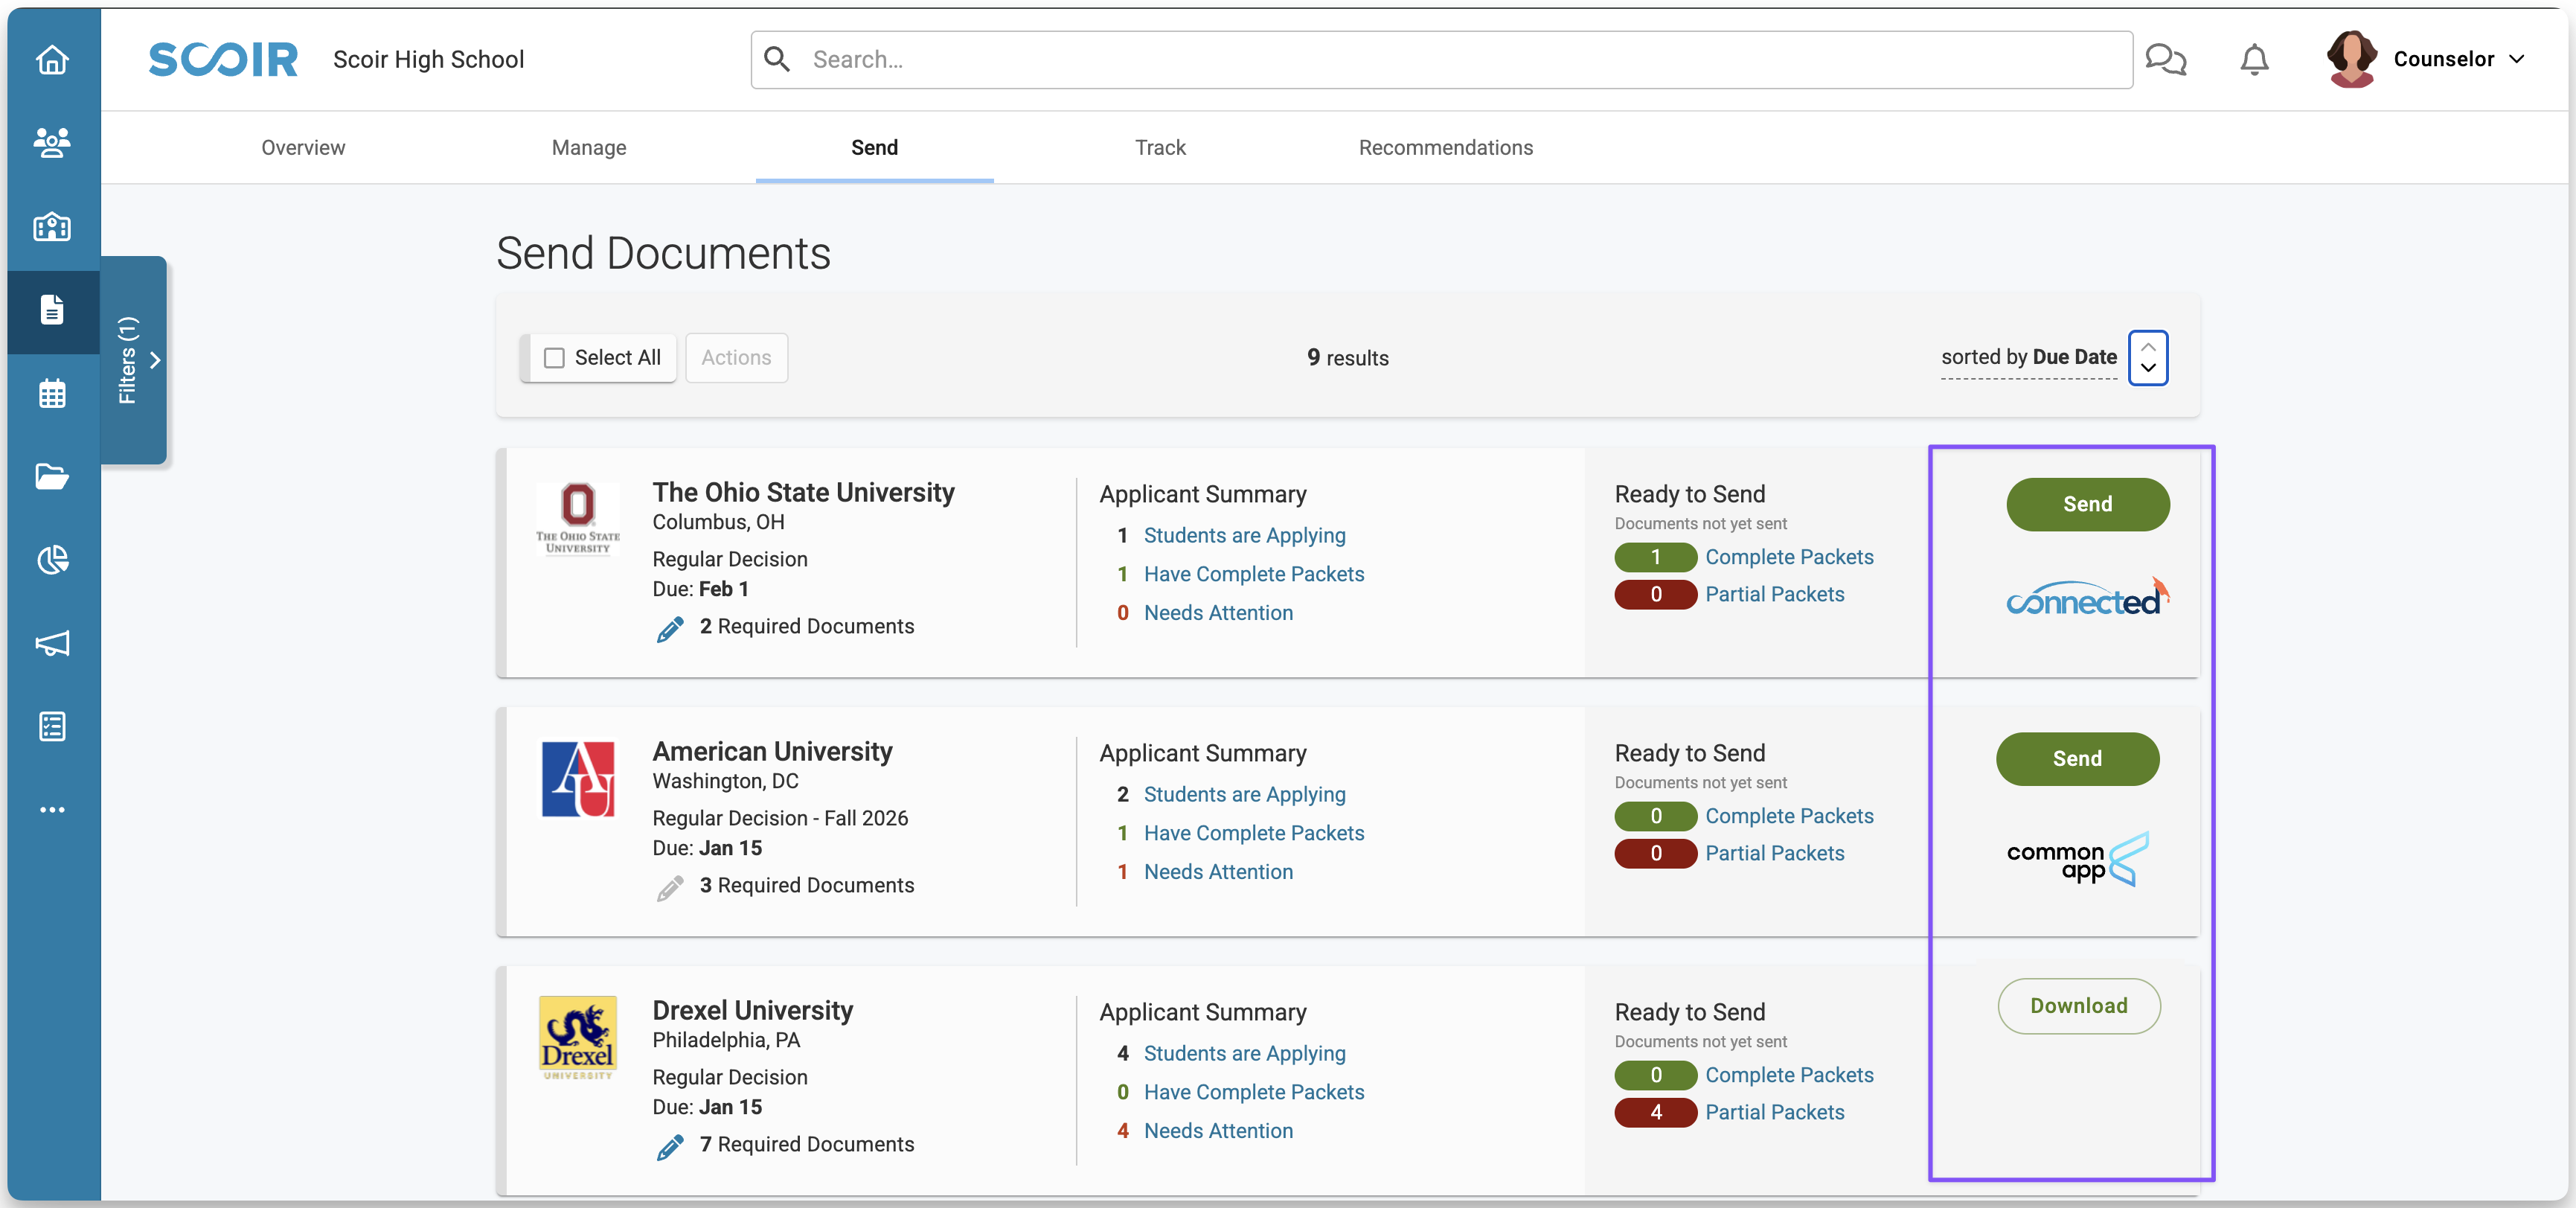Viewport: 2576px width, 1208px height.
Task: Focus the Search input field
Action: pyautogui.click(x=1440, y=60)
